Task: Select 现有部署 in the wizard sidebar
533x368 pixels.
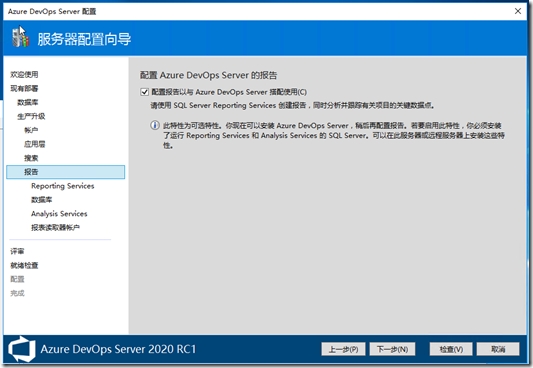Action: pyautogui.click(x=24, y=88)
